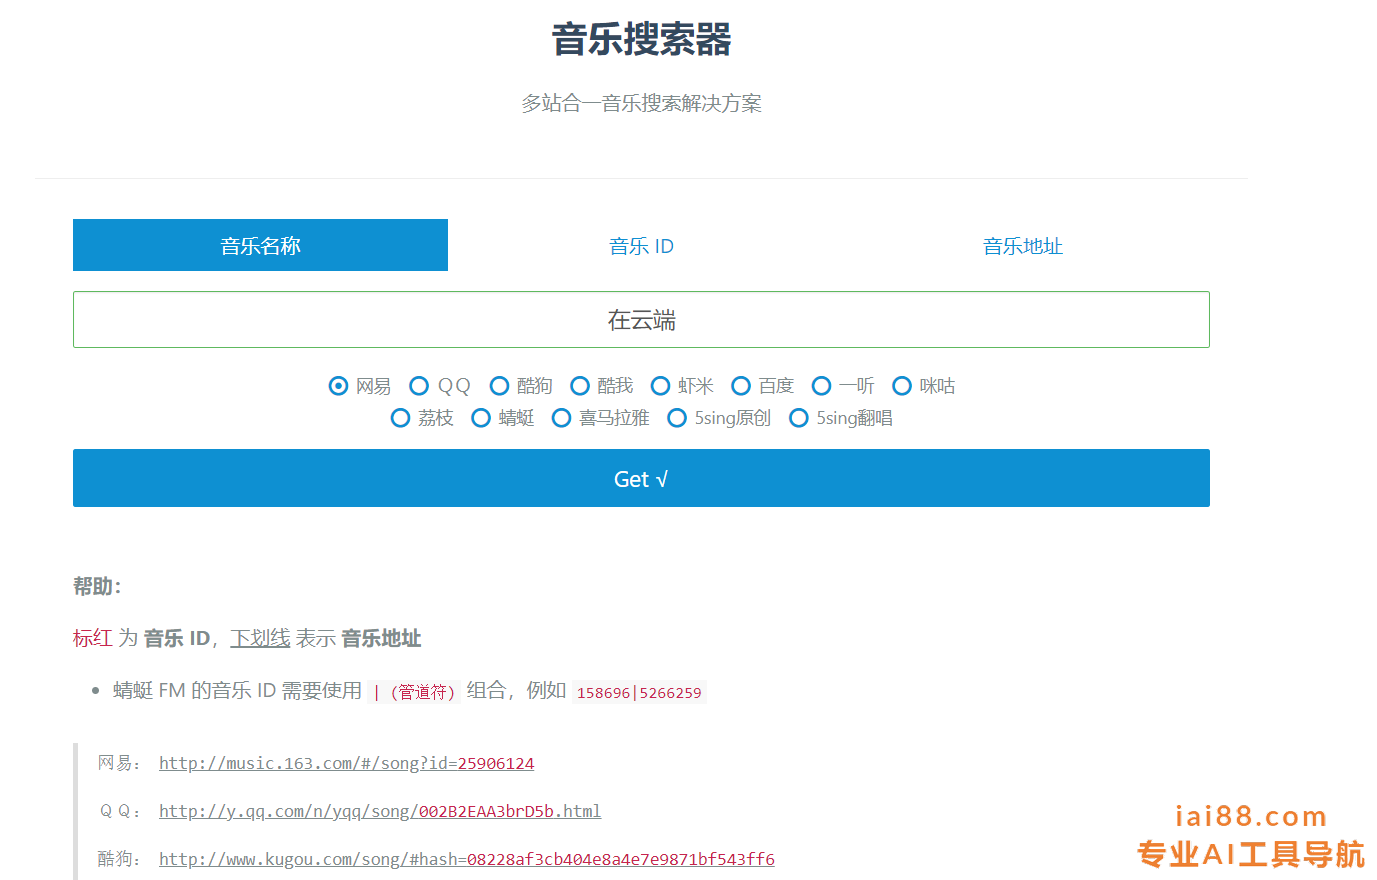Image resolution: width=1377 pixels, height=880 pixels.
Task: Click the 音乐搜索器 page title
Action: tap(641, 40)
